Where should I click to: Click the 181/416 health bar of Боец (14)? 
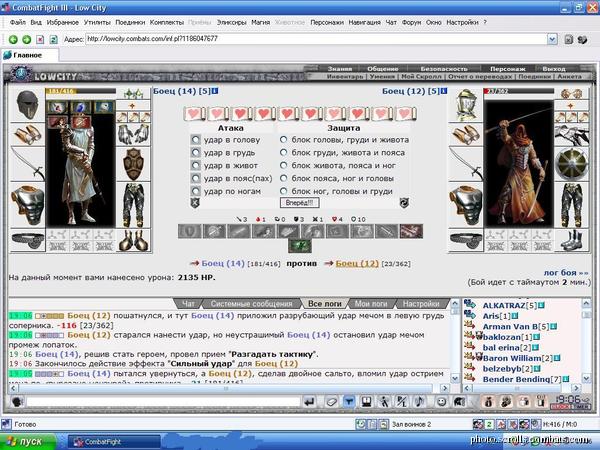tap(80, 91)
